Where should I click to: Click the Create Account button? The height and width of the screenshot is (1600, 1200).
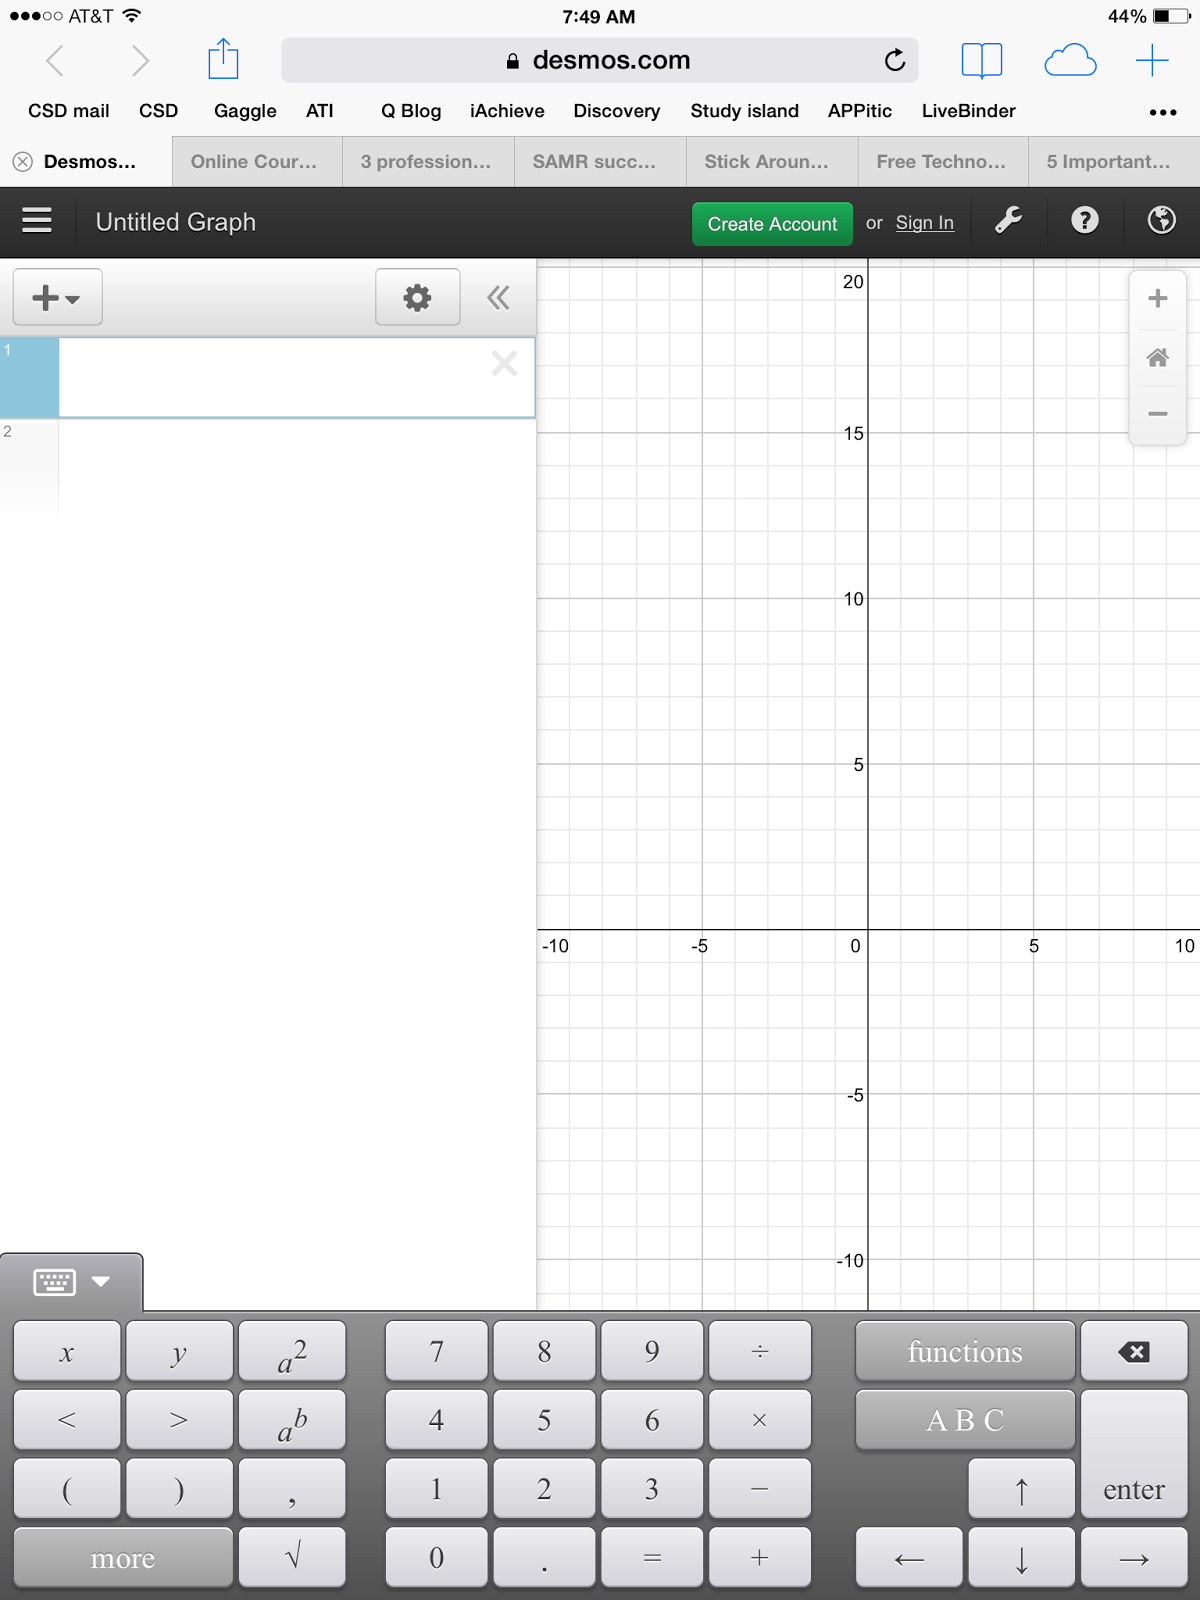pyautogui.click(x=772, y=224)
